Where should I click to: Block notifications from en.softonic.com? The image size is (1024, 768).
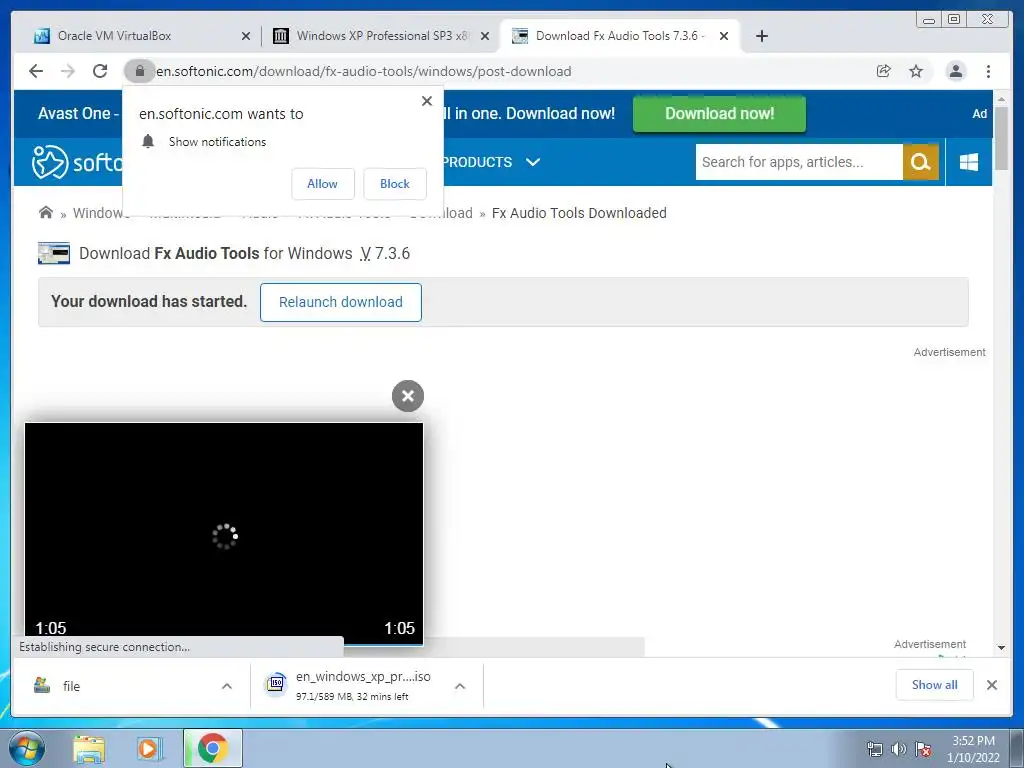pos(394,184)
